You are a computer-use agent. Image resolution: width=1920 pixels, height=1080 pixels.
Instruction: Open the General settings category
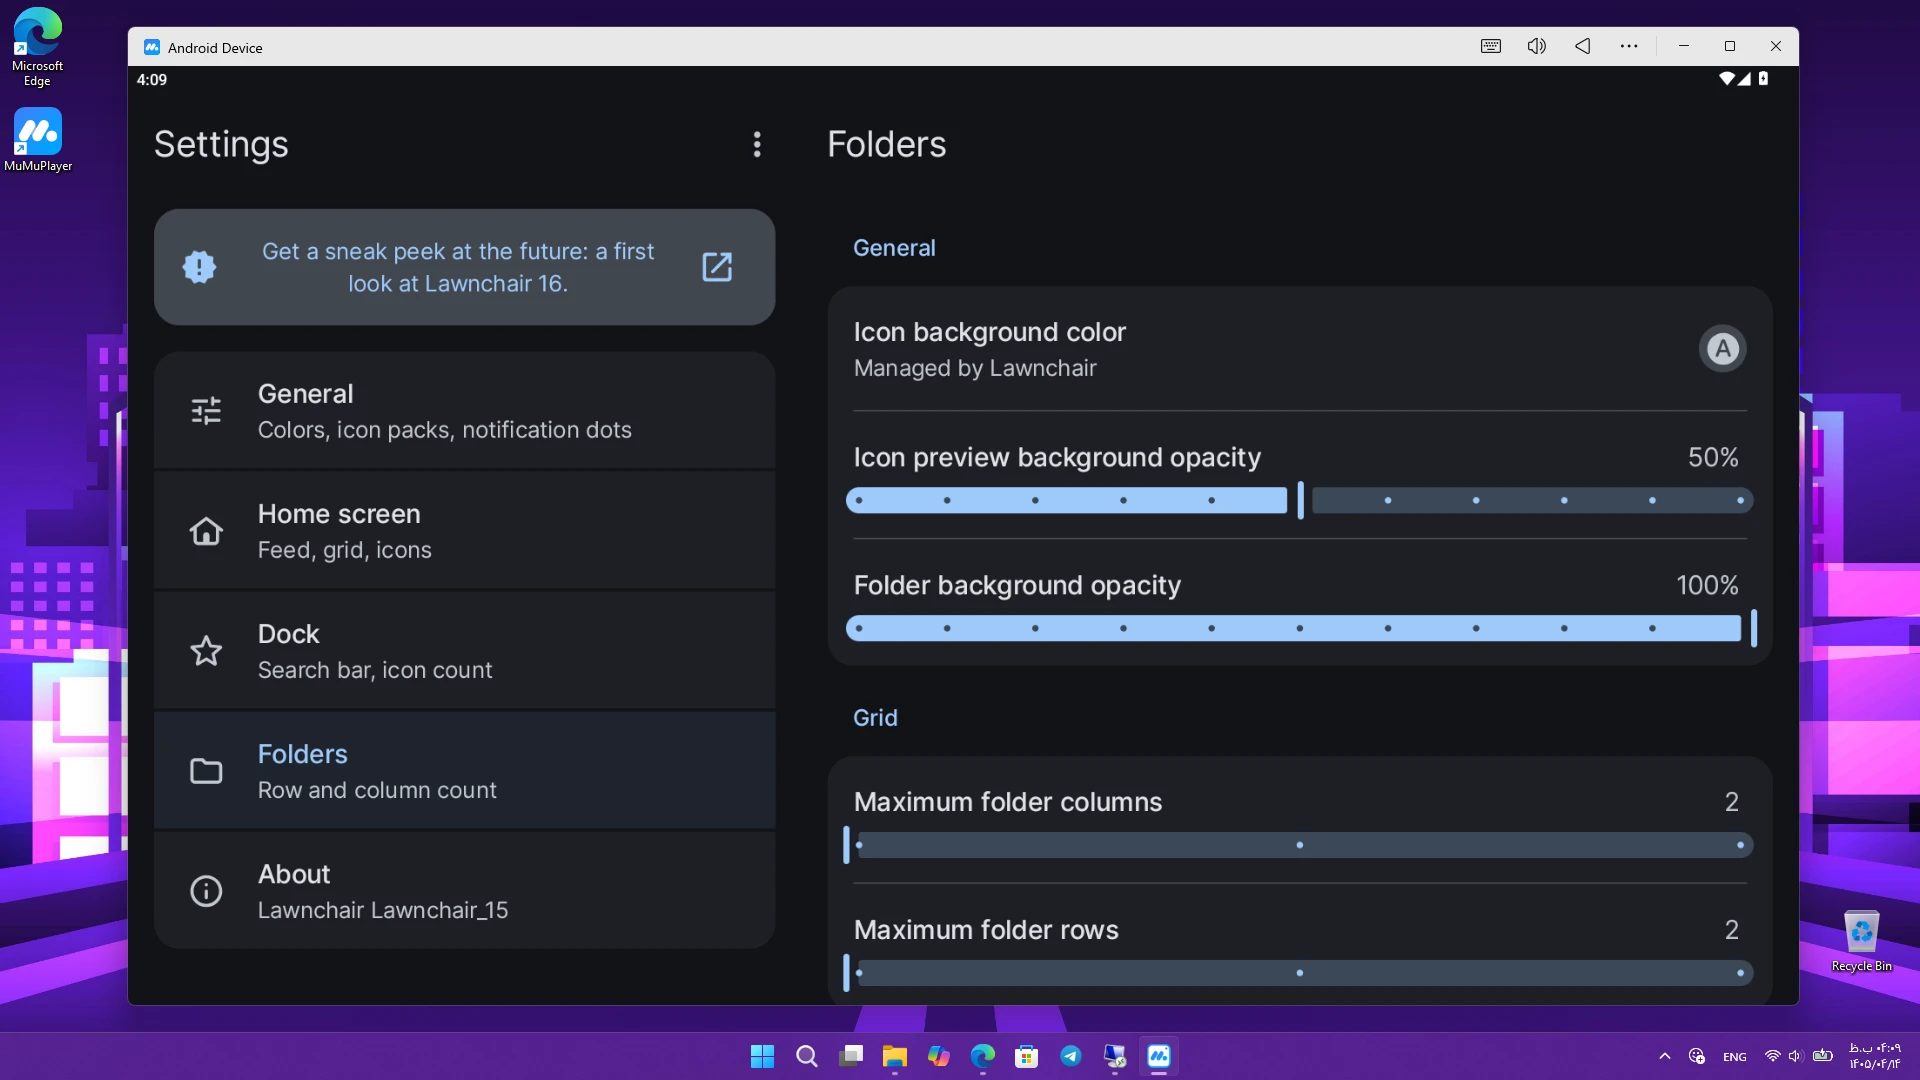click(465, 411)
